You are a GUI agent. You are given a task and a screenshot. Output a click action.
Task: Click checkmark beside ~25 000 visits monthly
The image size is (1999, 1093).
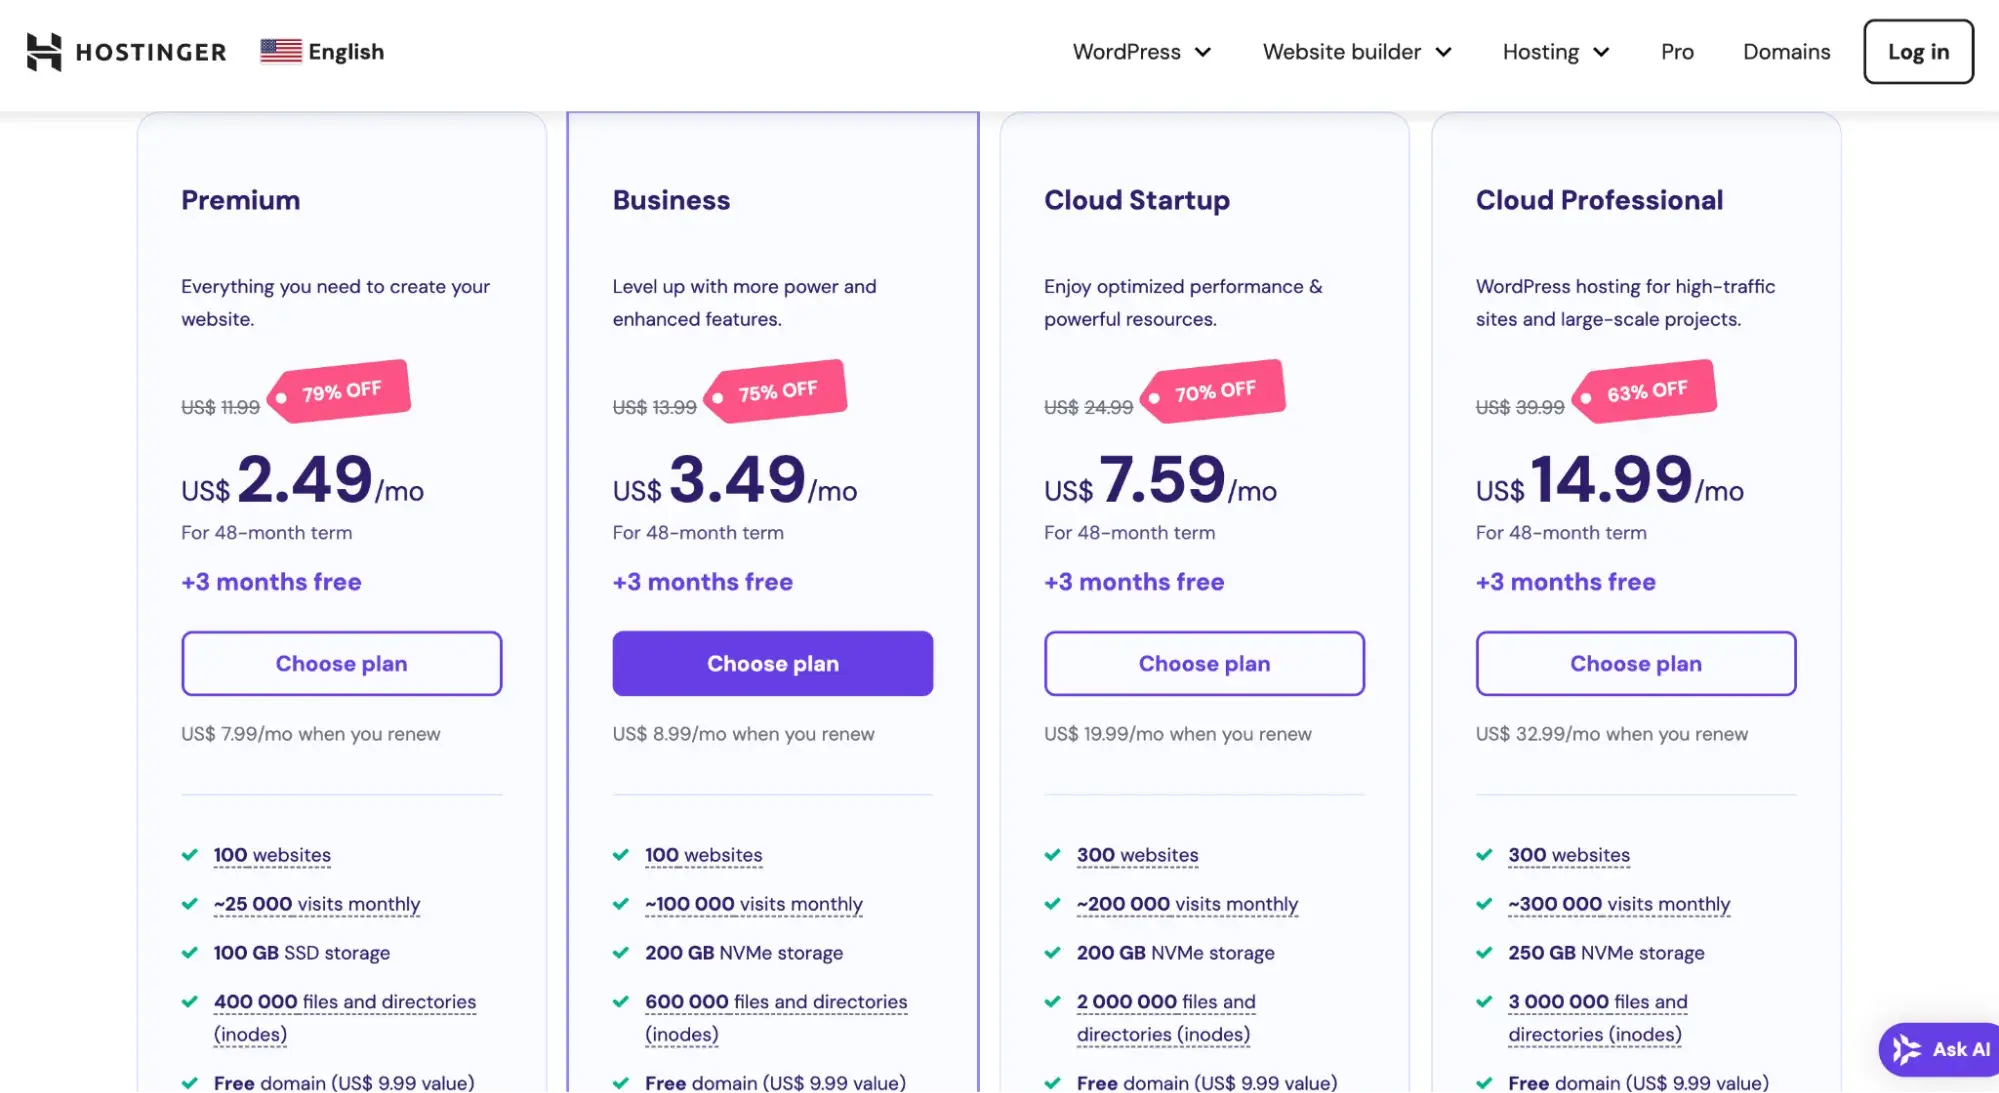point(190,904)
